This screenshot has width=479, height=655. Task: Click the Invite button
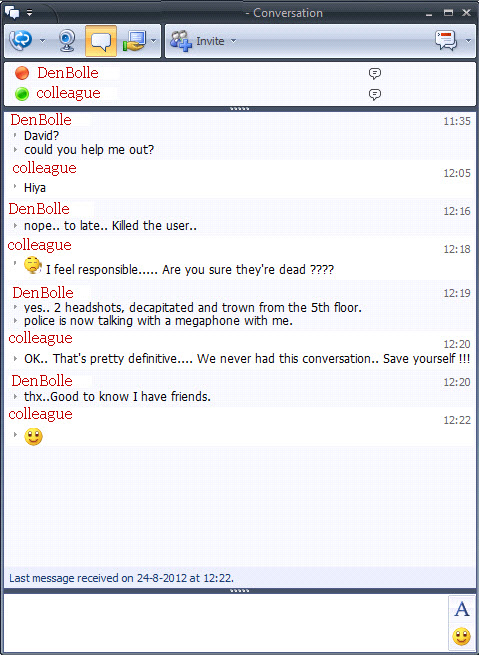click(x=198, y=41)
